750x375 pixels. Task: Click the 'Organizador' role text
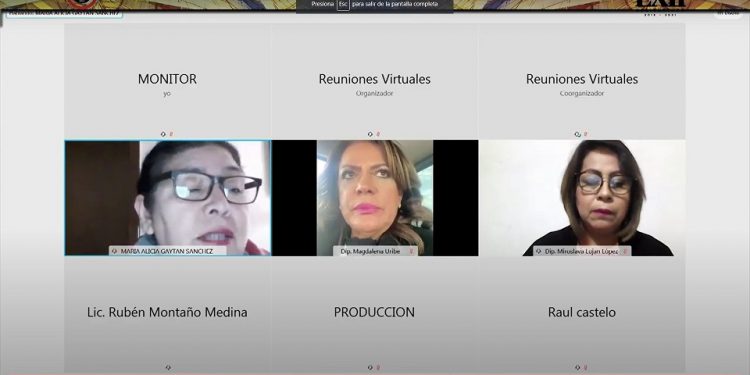click(x=375, y=94)
